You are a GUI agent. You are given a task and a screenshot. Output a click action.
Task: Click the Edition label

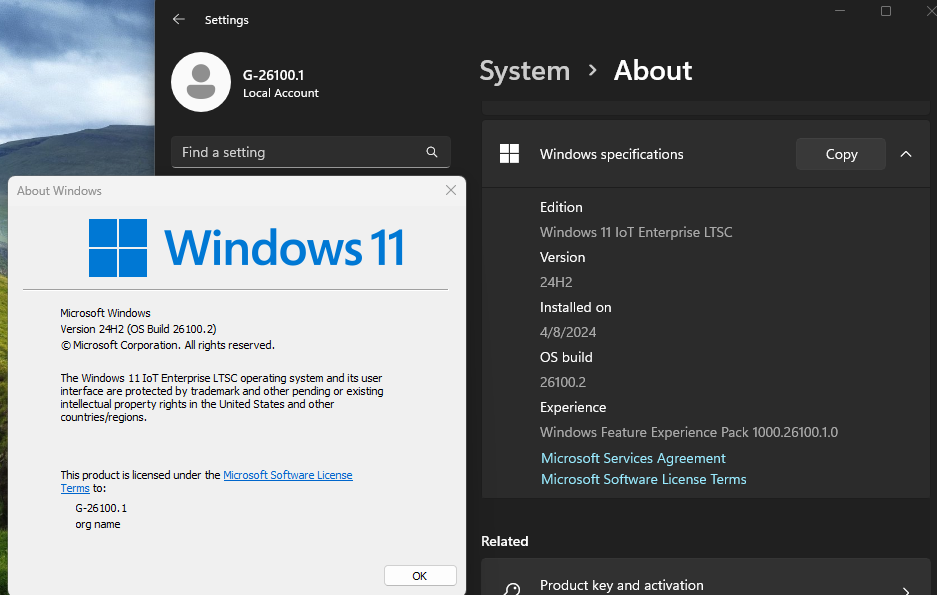point(561,207)
